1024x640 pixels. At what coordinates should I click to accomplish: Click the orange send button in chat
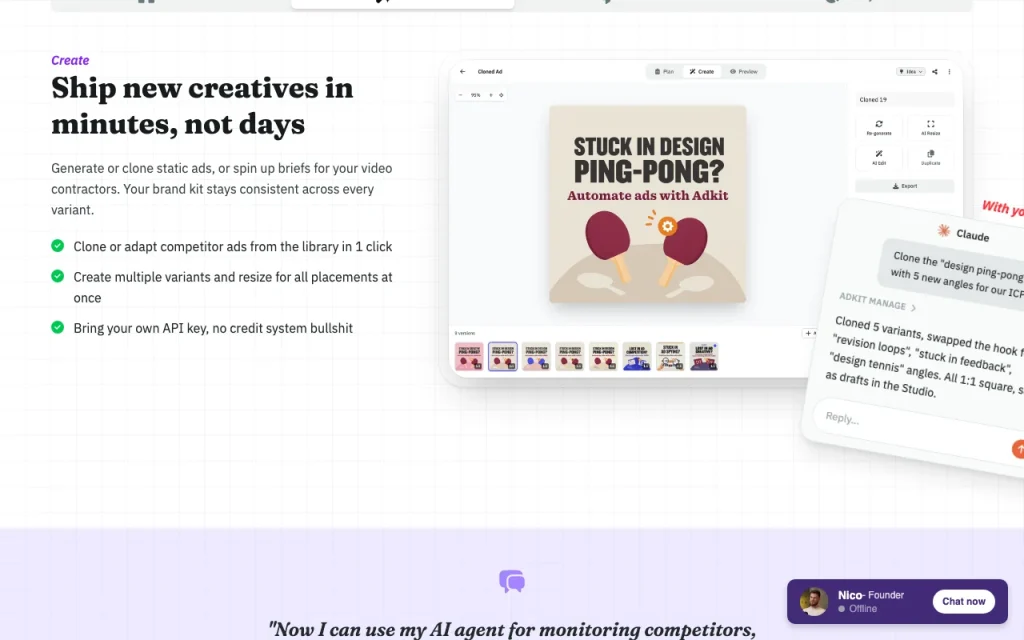tap(1019, 449)
